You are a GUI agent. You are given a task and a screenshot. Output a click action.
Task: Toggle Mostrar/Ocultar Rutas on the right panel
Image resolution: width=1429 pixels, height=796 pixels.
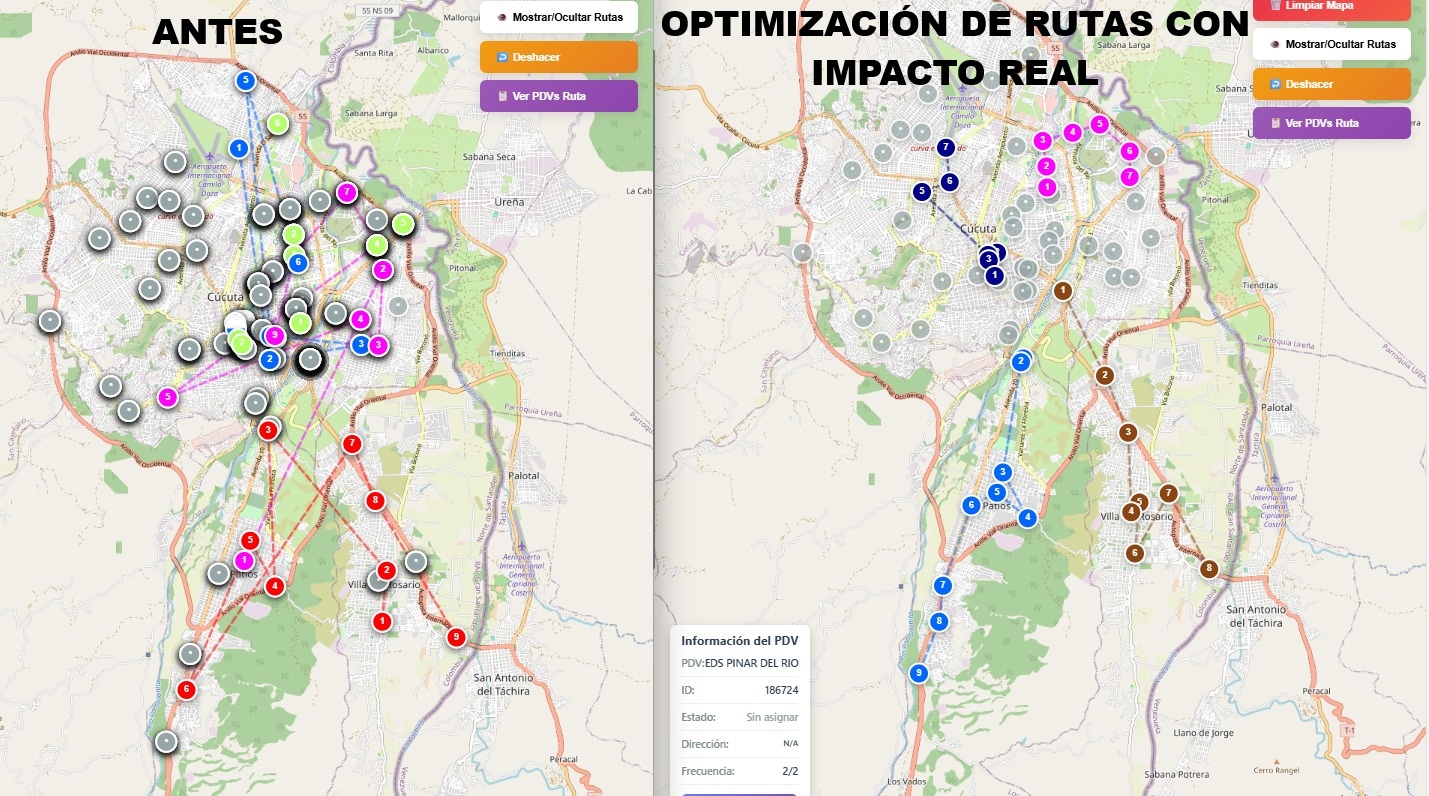1331,44
